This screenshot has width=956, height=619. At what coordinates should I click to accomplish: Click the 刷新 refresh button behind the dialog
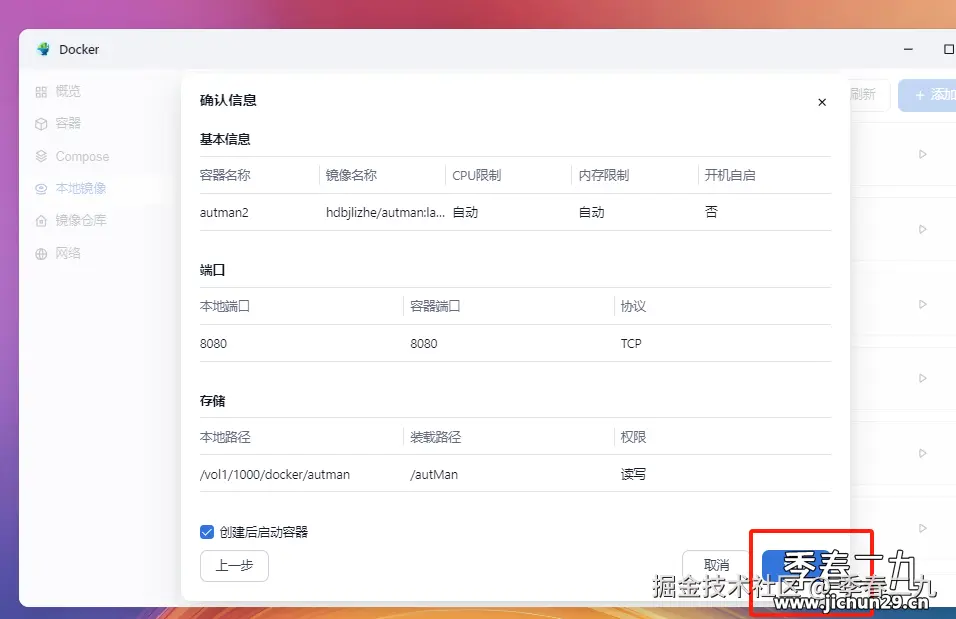[x=865, y=95]
